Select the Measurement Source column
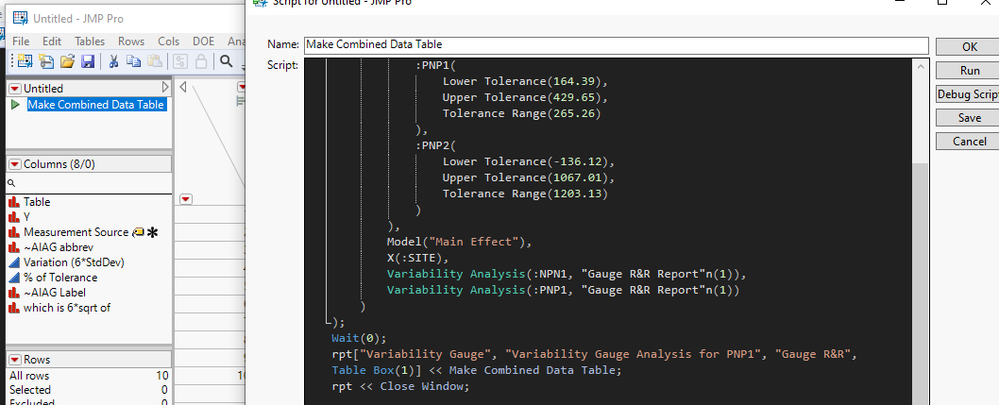The image size is (999, 405). tap(76, 232)
